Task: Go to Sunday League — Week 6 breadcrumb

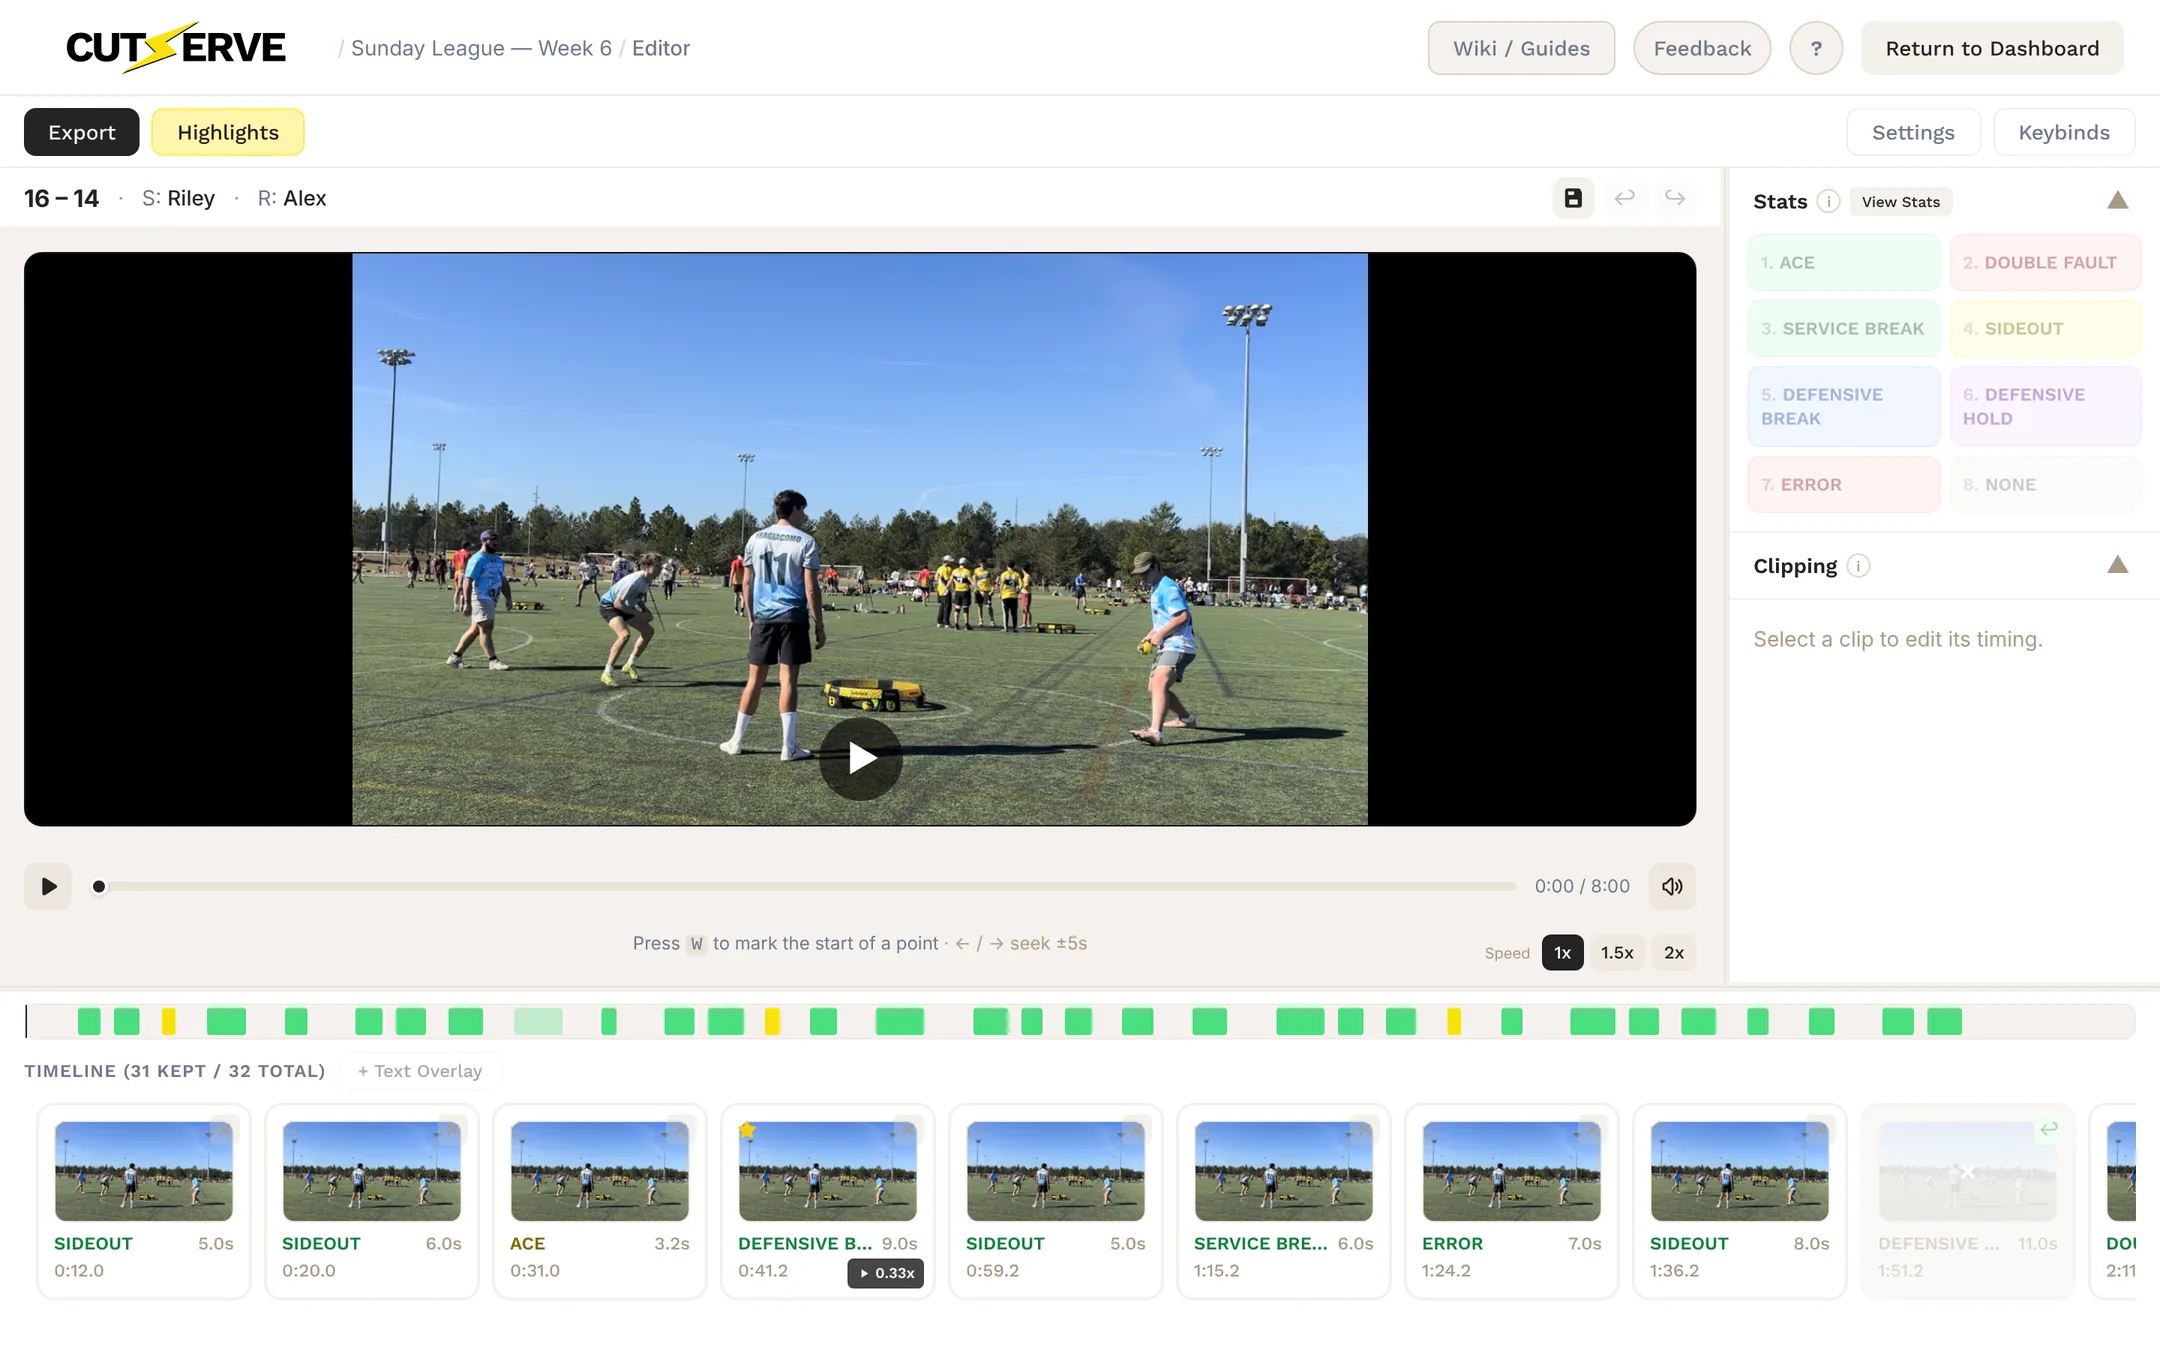Action: [481, 48]
